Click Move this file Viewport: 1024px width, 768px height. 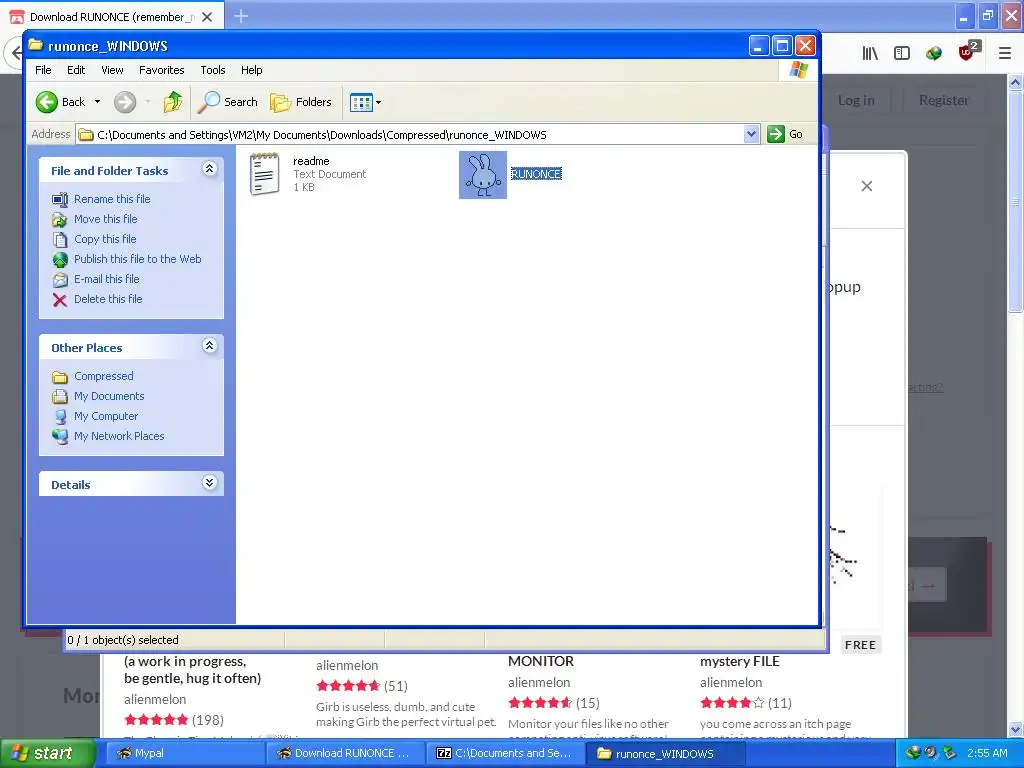pyautogui.click(x=106, y=219)
